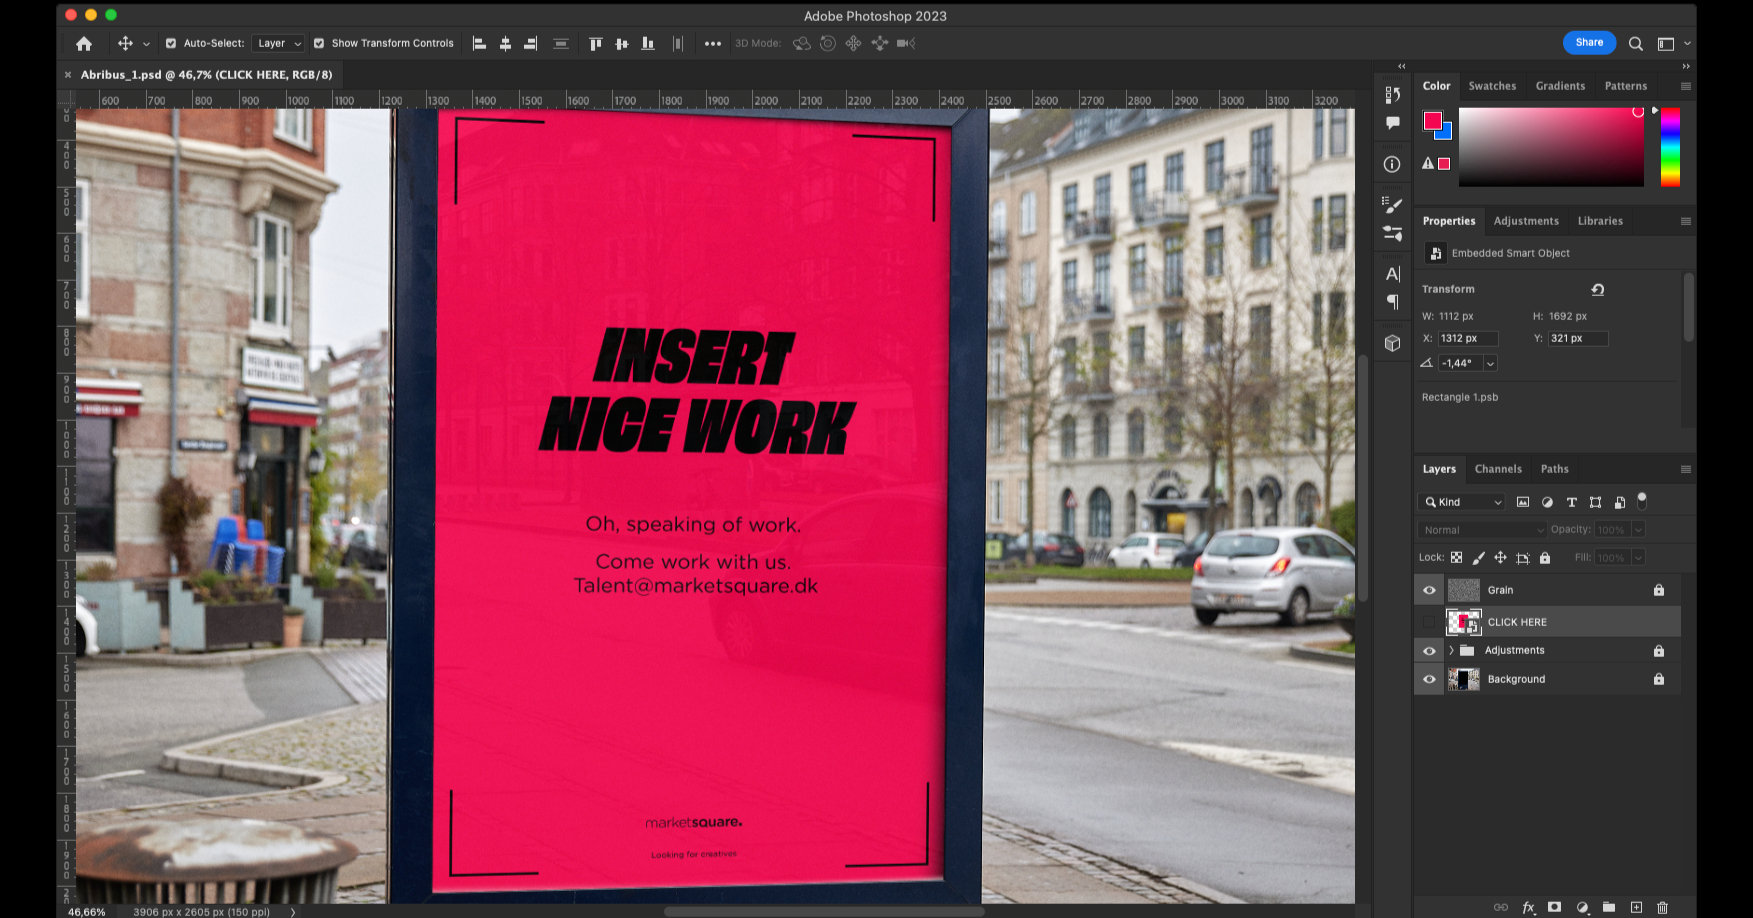Viewport: 1753px width, 918px height.
Task: Lock transparent pixels
Action: (1456, 558)
